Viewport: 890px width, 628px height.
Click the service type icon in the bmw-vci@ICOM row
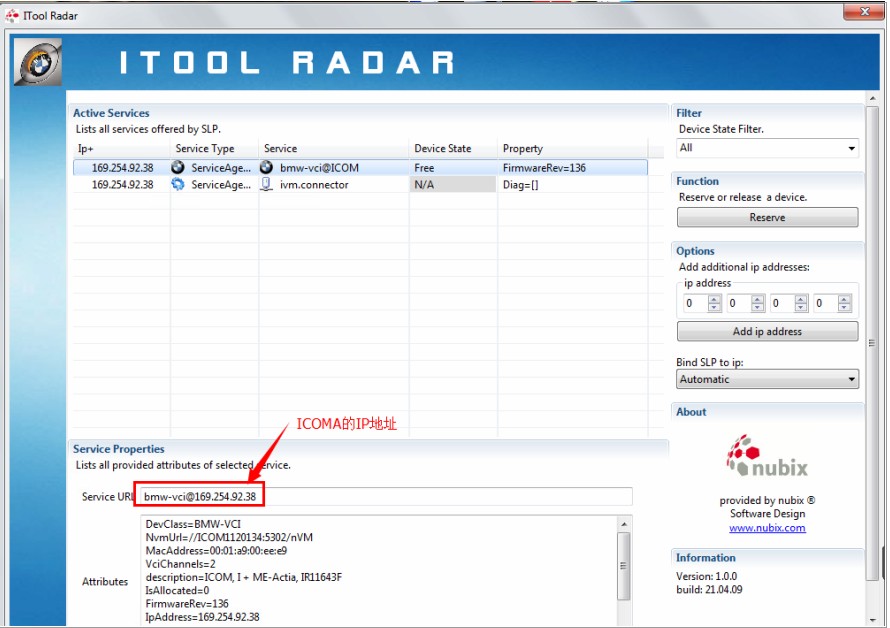pos(178,168)
